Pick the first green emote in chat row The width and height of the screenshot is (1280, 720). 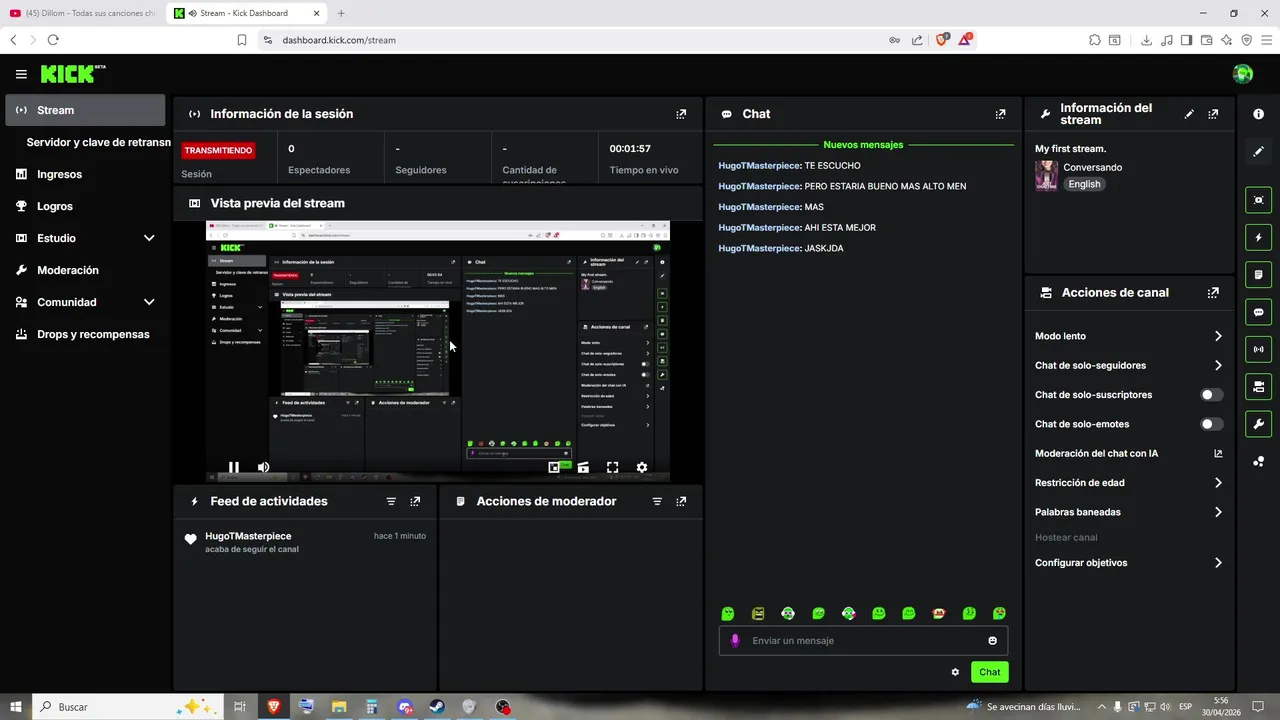tap(728, 613)
